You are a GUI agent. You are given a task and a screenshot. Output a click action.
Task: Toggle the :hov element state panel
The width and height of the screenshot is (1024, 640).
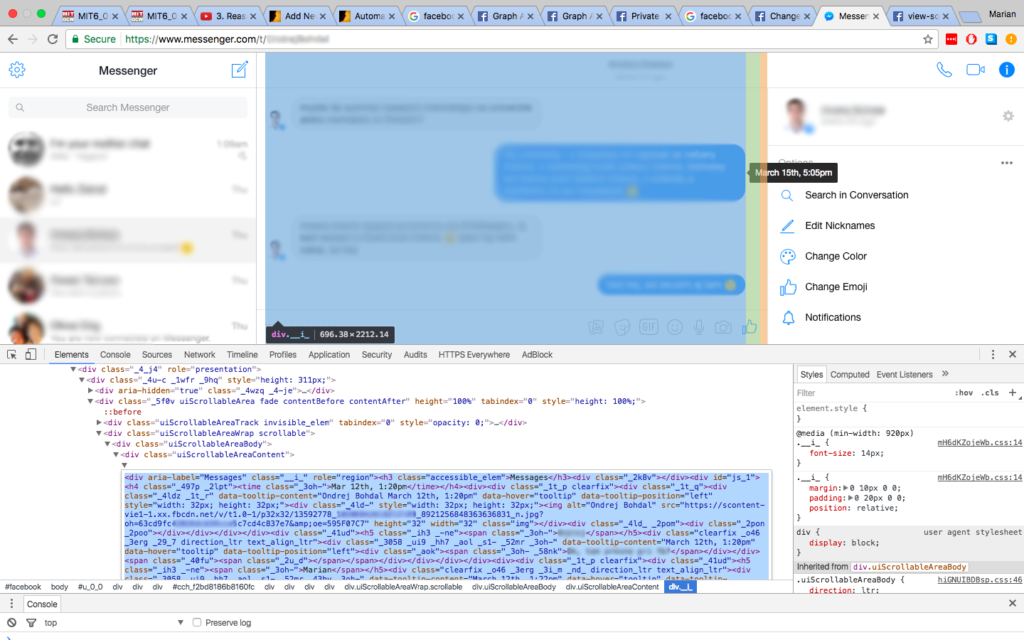964,393
